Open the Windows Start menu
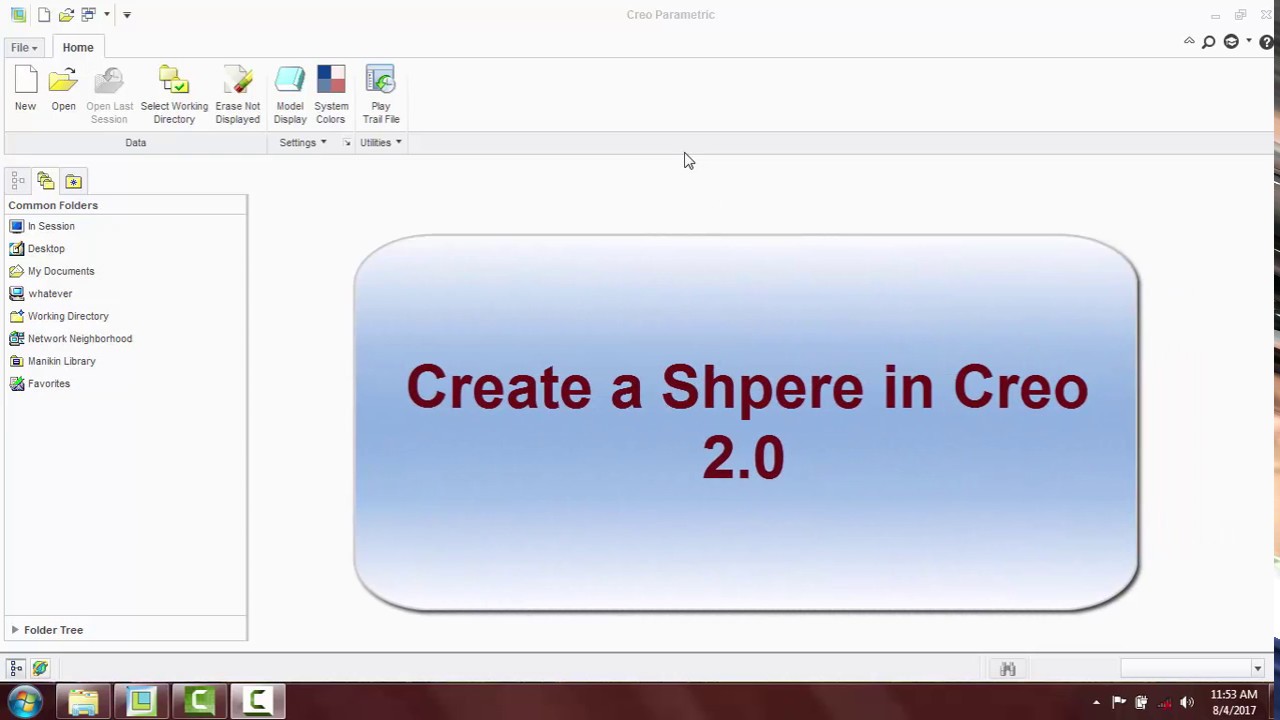The image size is (1280, 720). coord(25,702)
